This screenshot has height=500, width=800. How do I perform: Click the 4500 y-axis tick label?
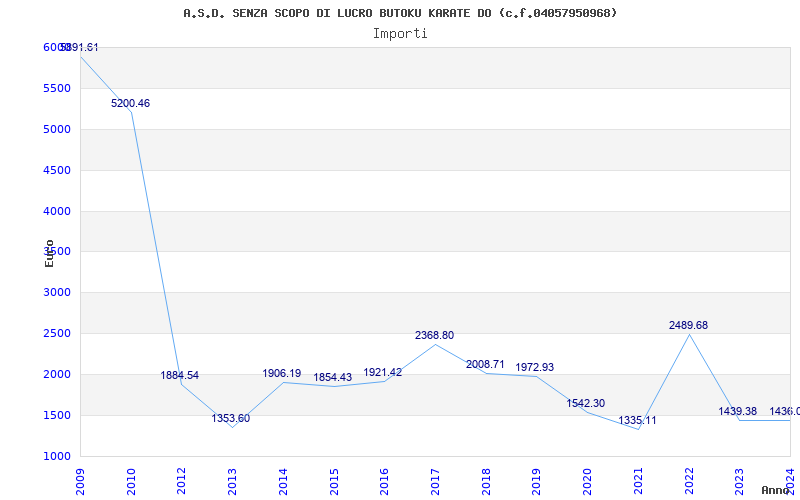(x=57, y=170)
